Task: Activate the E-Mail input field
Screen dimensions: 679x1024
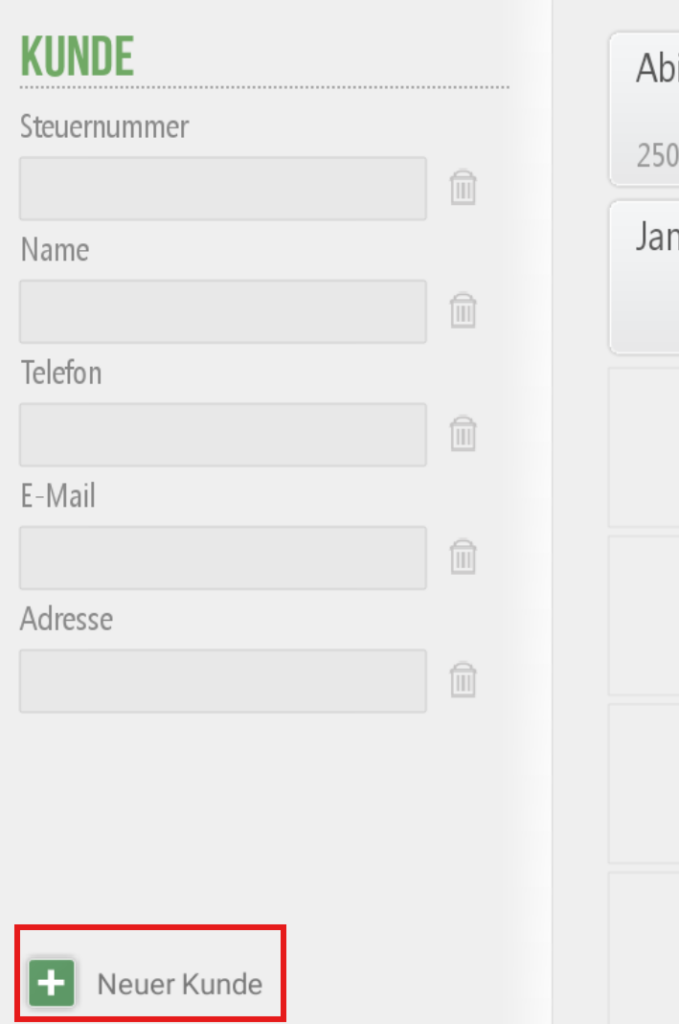Action: (x=223, y=558)
